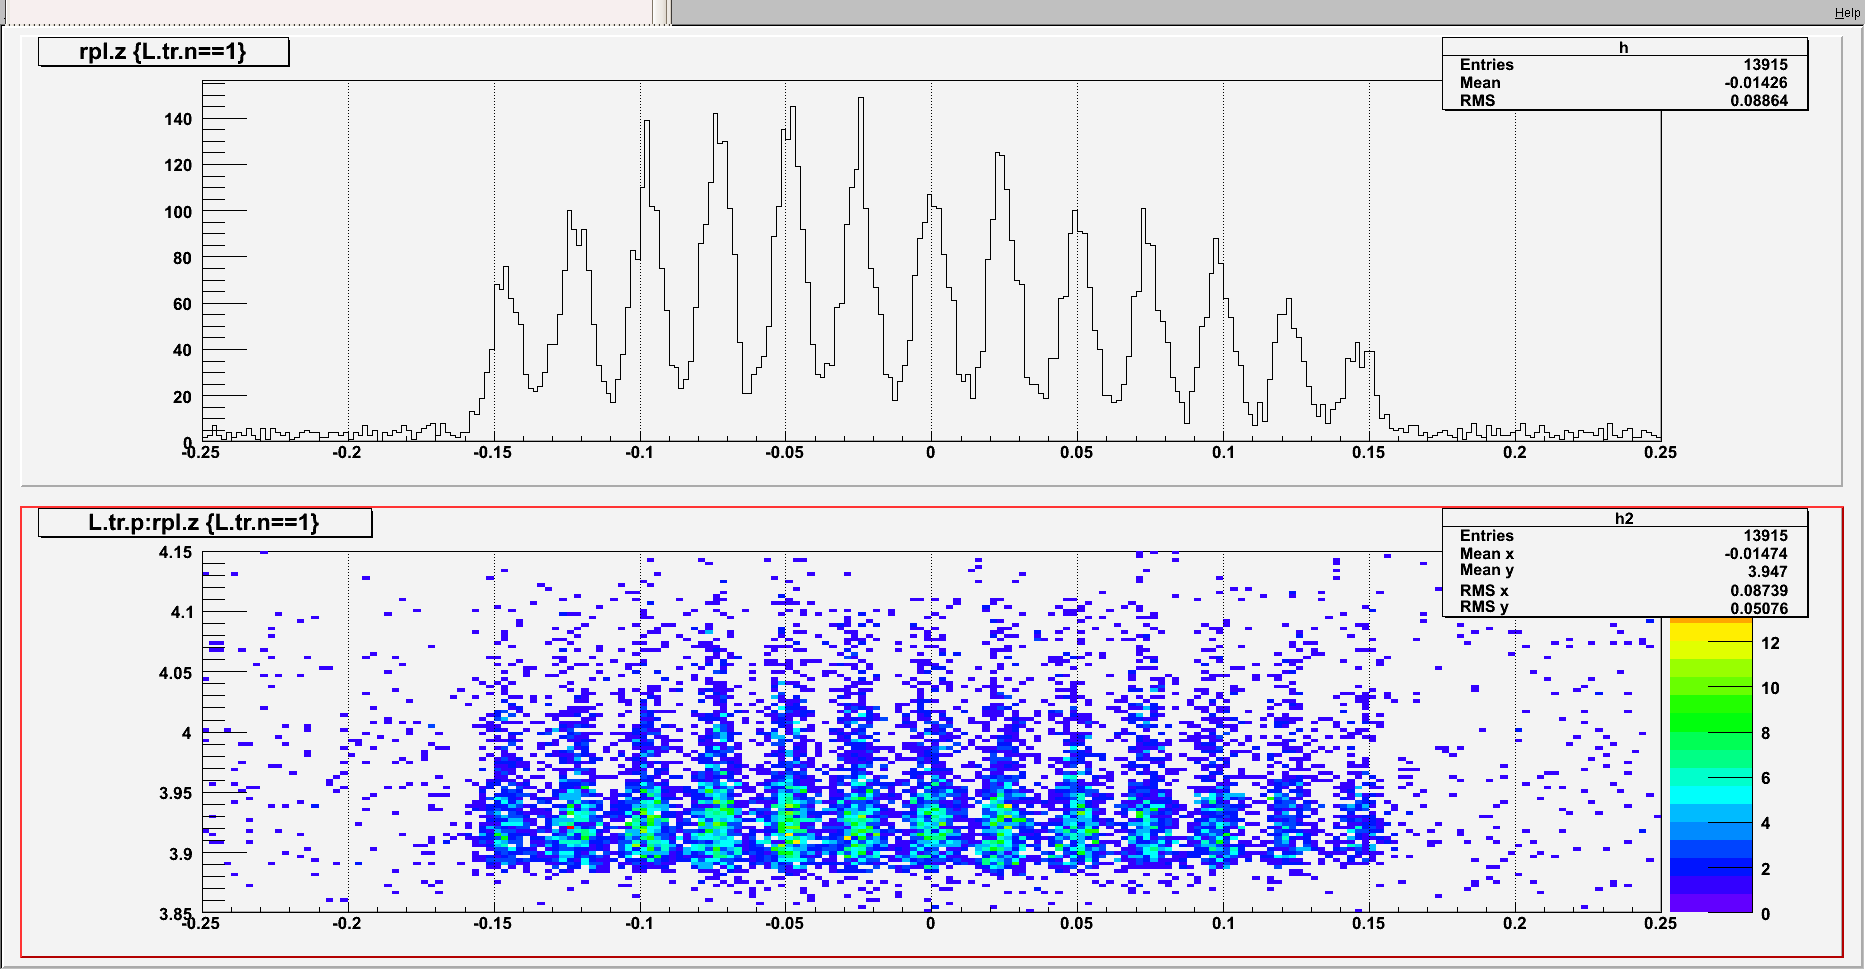Click the top histogram y-axis label 60
Screen dimensions: 1865x970
[x=182, y=305]
